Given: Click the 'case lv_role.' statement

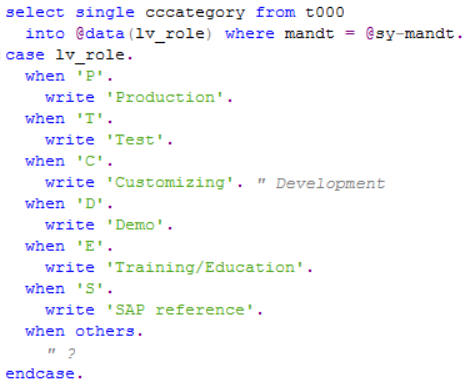Looking at the screenshot, I should (69, 55).
